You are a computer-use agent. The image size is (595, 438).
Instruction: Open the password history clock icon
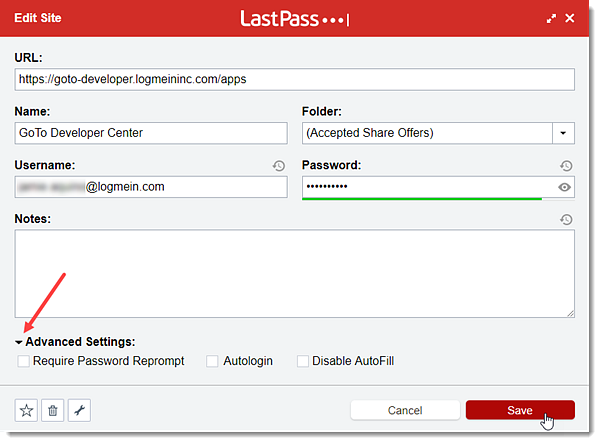point(566,166)
